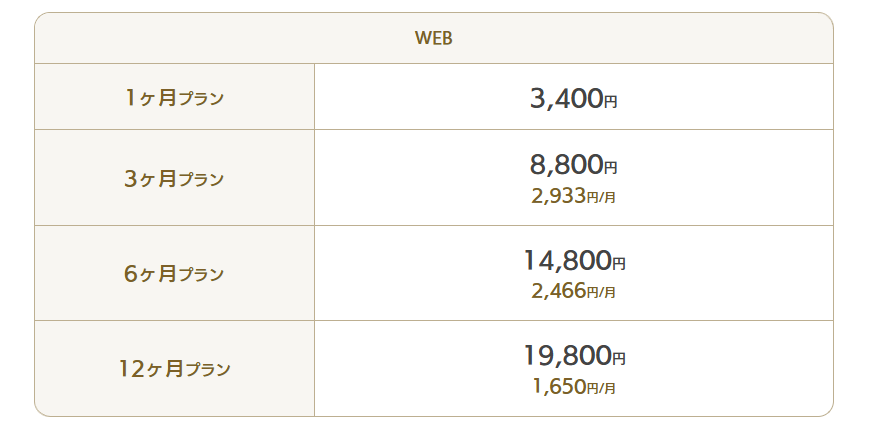Click the 円 symbol after 8,800

click(x=610, y=168)
